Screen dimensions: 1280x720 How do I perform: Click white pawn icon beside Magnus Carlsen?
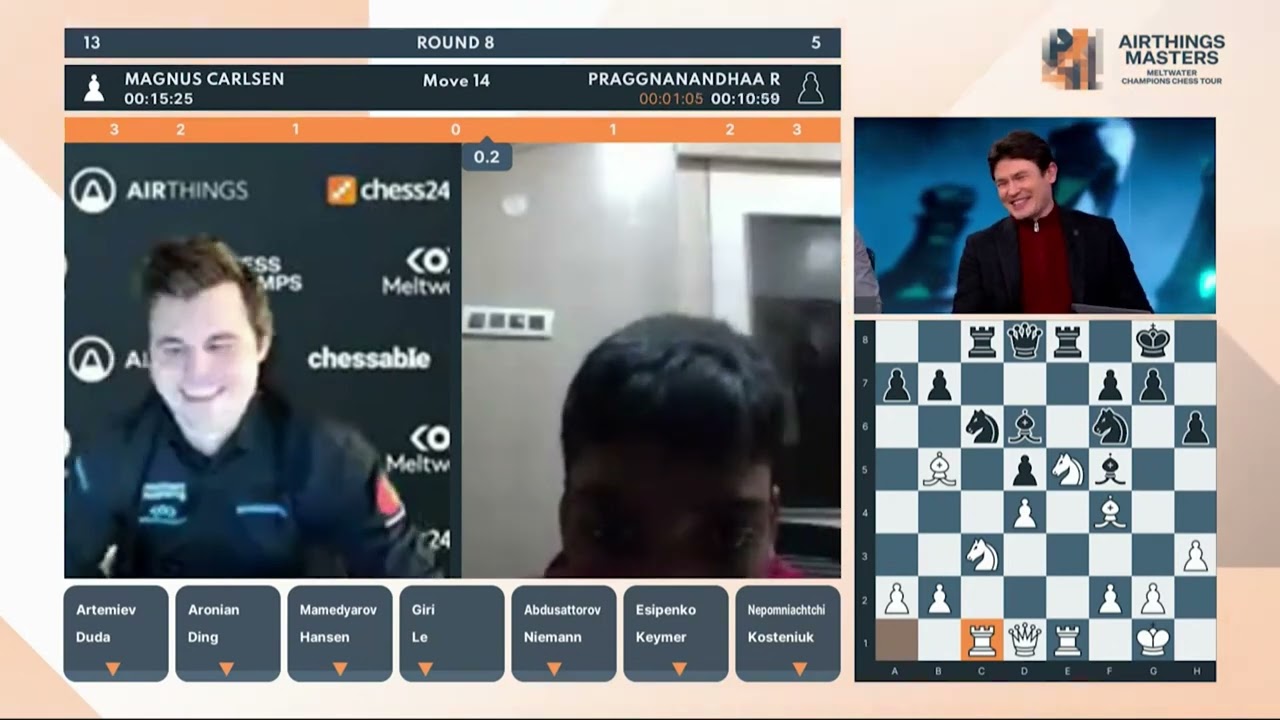tap(93, 88)
